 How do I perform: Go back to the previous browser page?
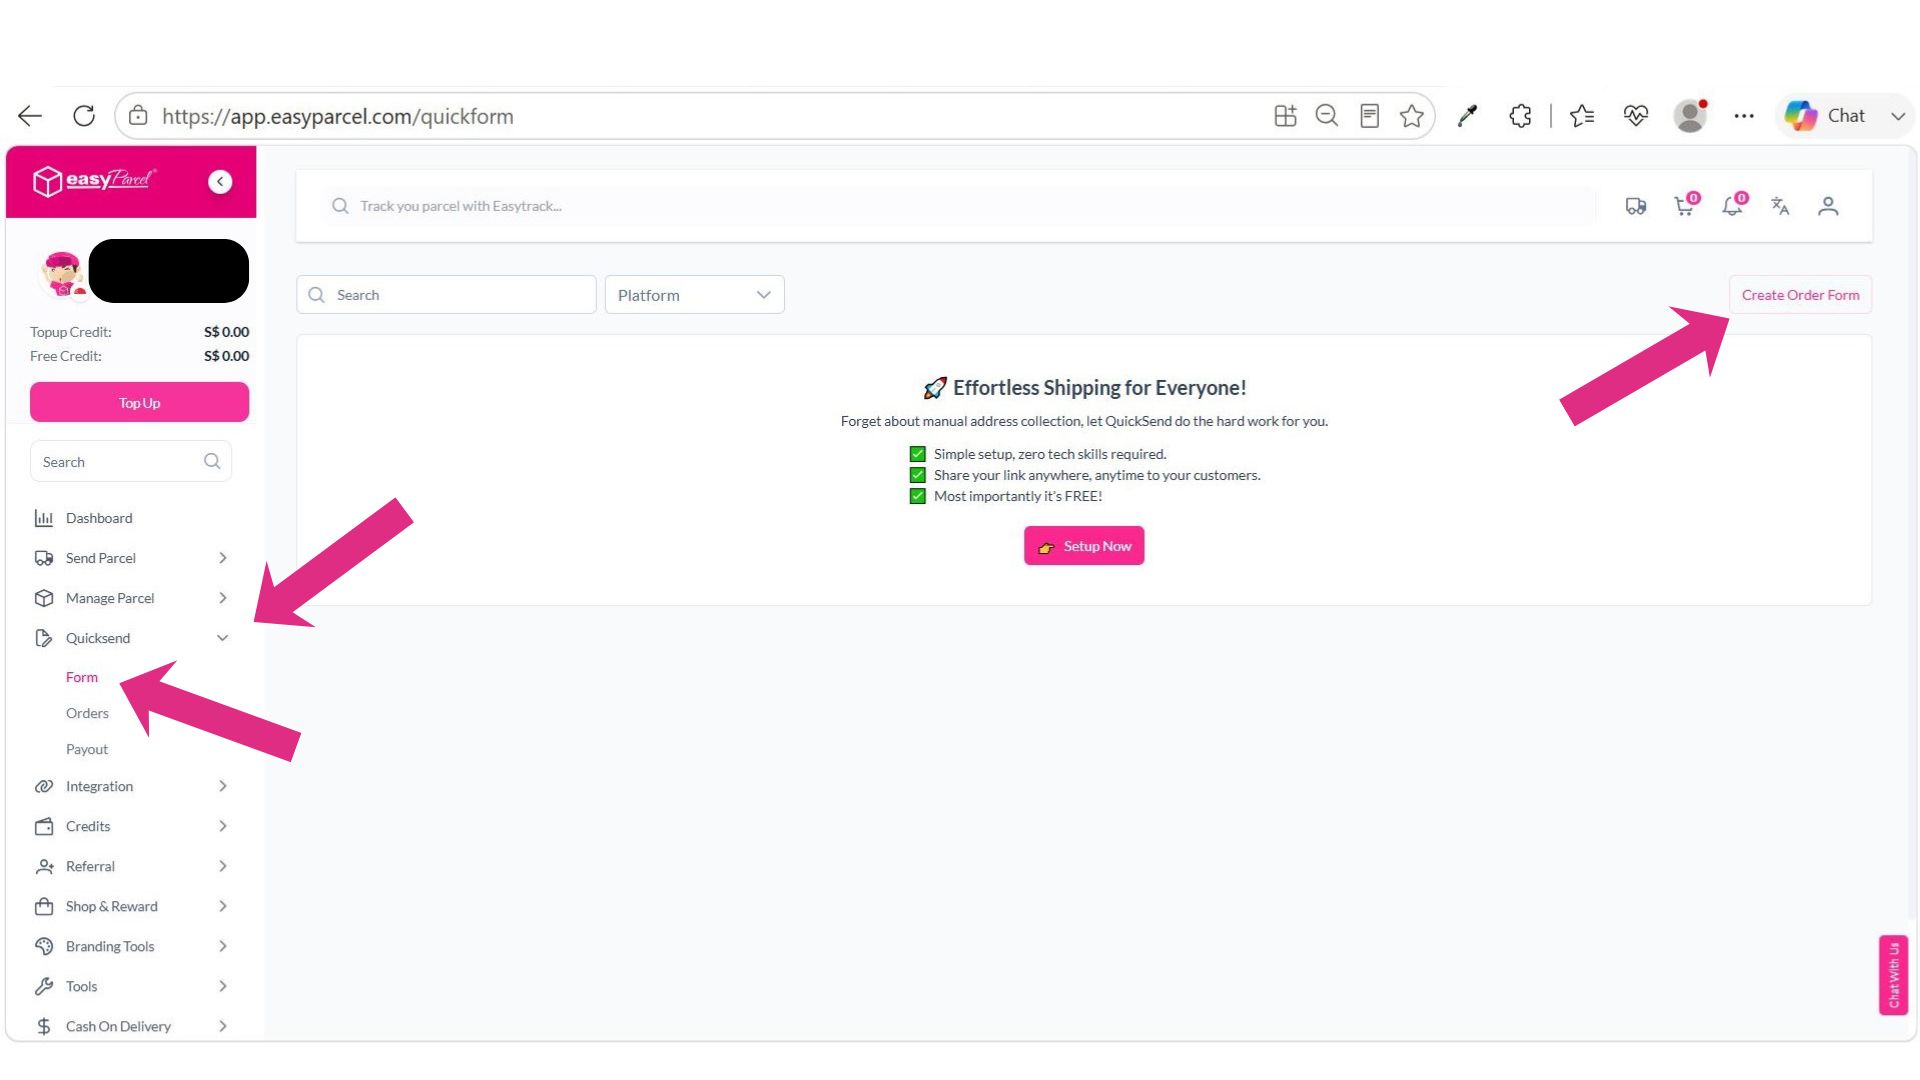click(x=30, y=116)
